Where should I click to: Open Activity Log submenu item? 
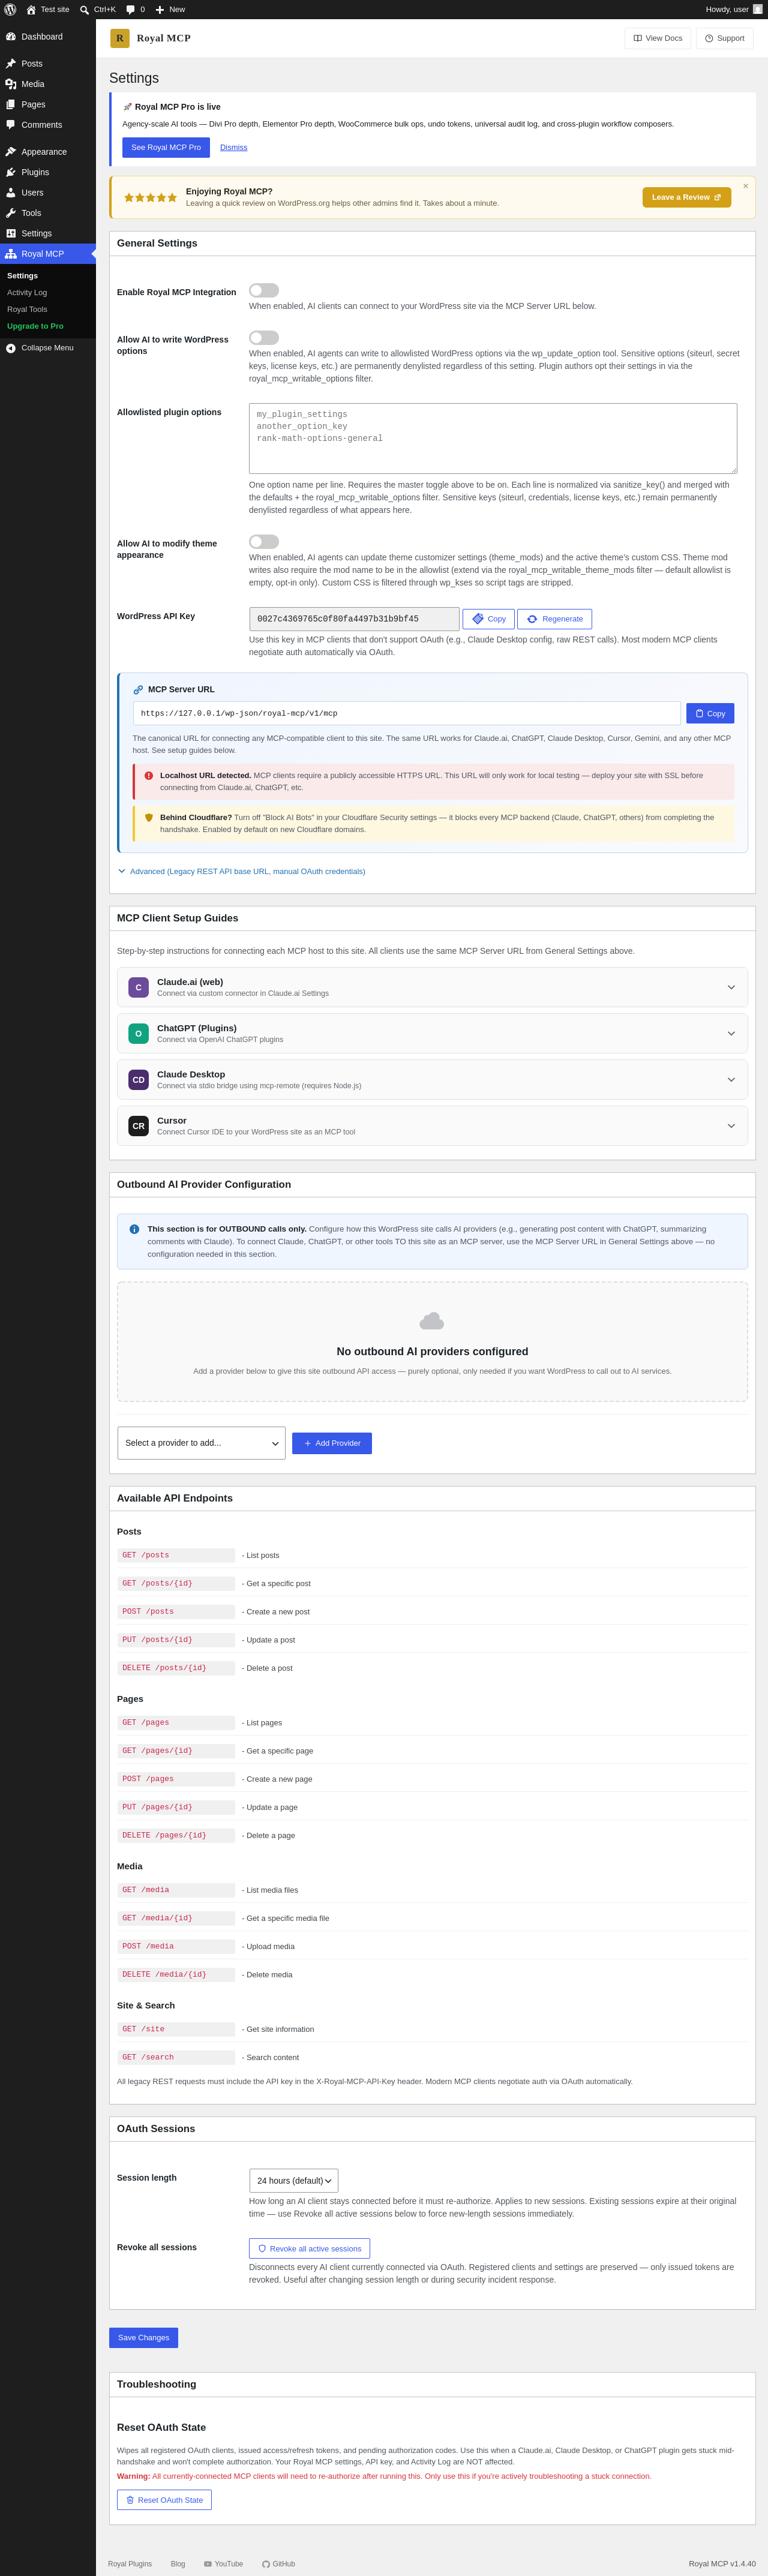click(x=27, y=292)
